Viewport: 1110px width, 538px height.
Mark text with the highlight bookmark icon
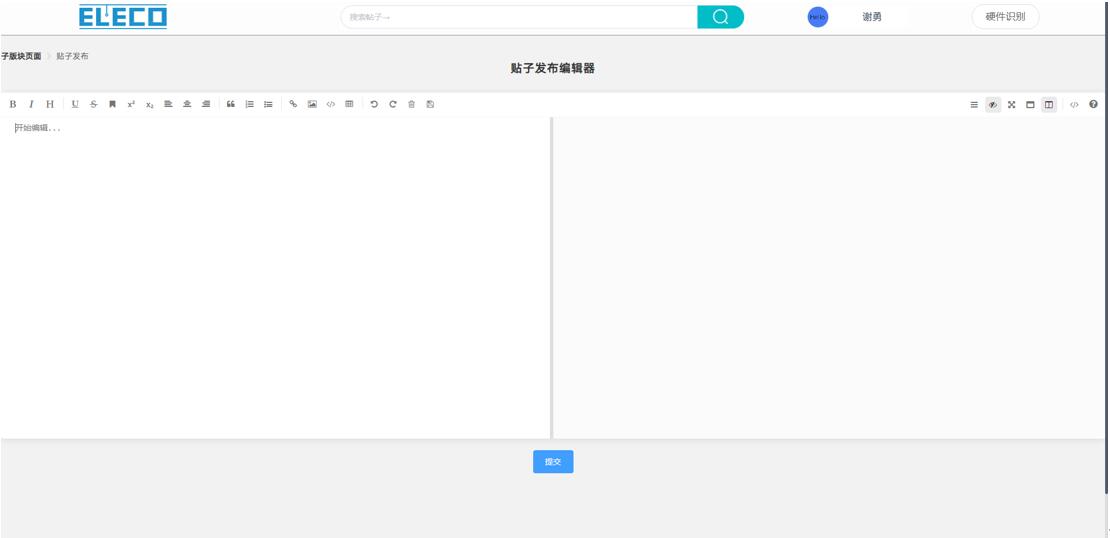click(x=112, y=104)
